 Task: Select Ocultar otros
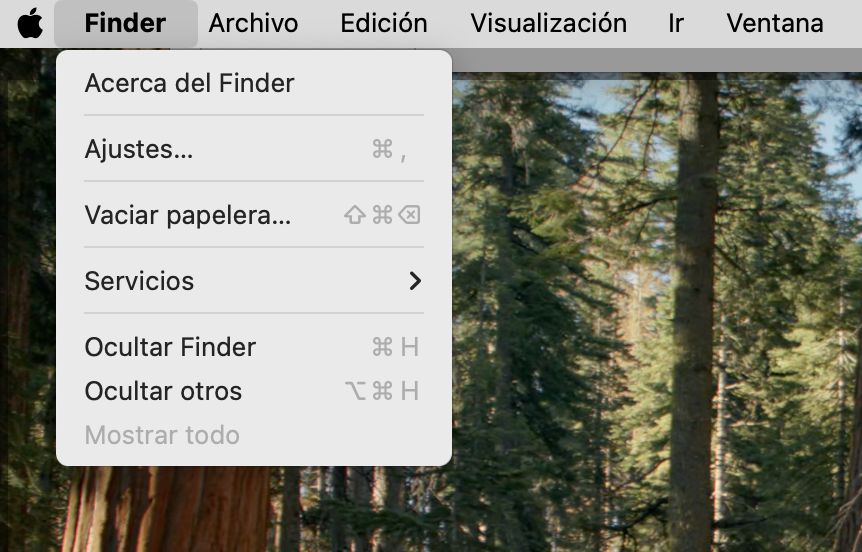(x=254, y=391)
